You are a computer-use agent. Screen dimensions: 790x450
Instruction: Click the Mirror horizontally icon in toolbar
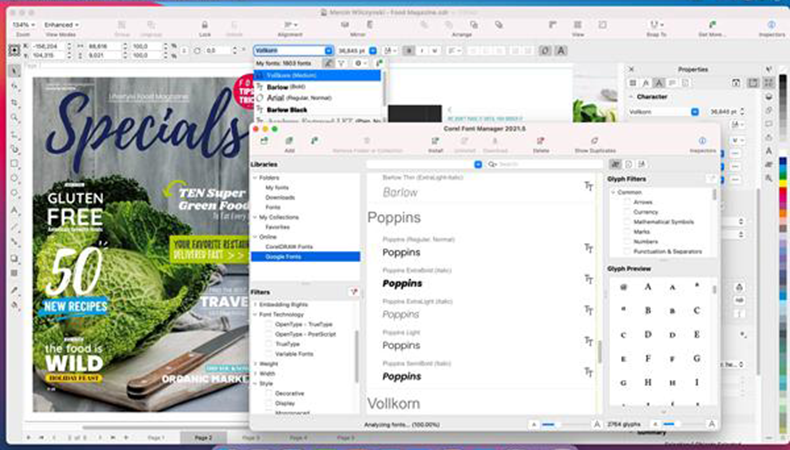(x=345, y=25)
